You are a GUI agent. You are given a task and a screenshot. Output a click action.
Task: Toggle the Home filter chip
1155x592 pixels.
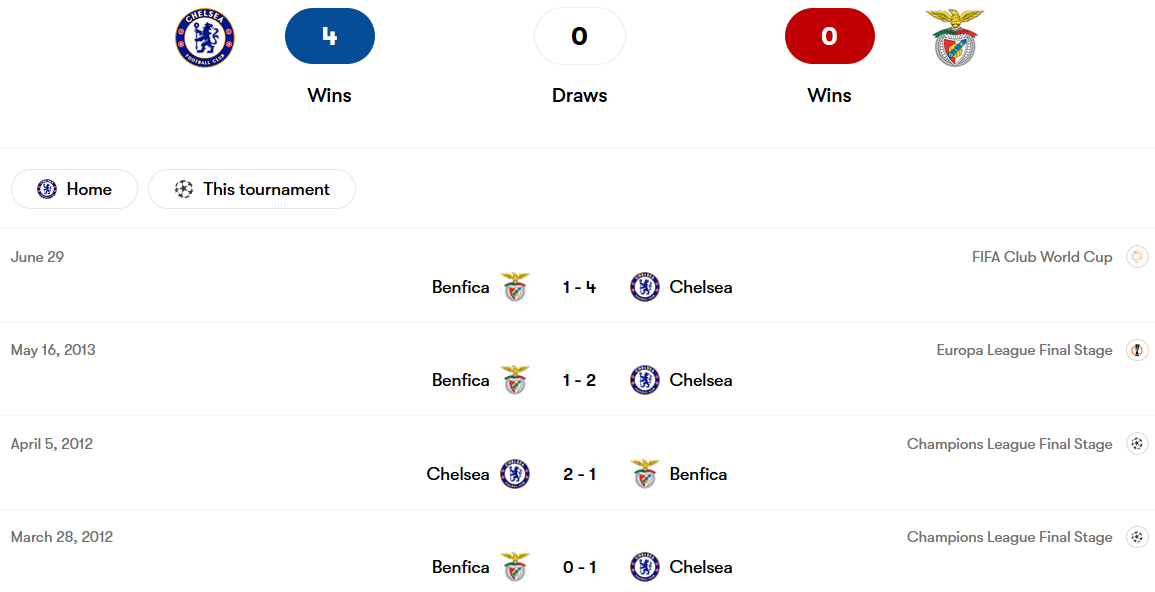point(74,189)
